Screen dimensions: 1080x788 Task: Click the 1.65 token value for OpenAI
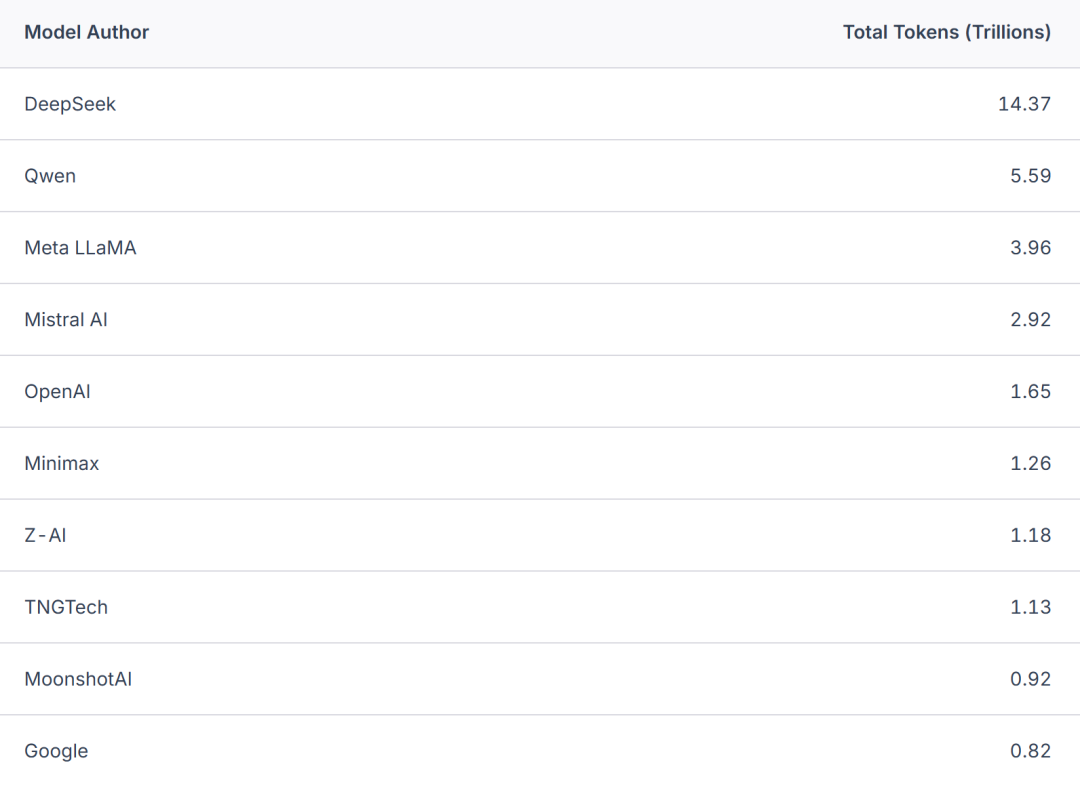point(1030,392)
